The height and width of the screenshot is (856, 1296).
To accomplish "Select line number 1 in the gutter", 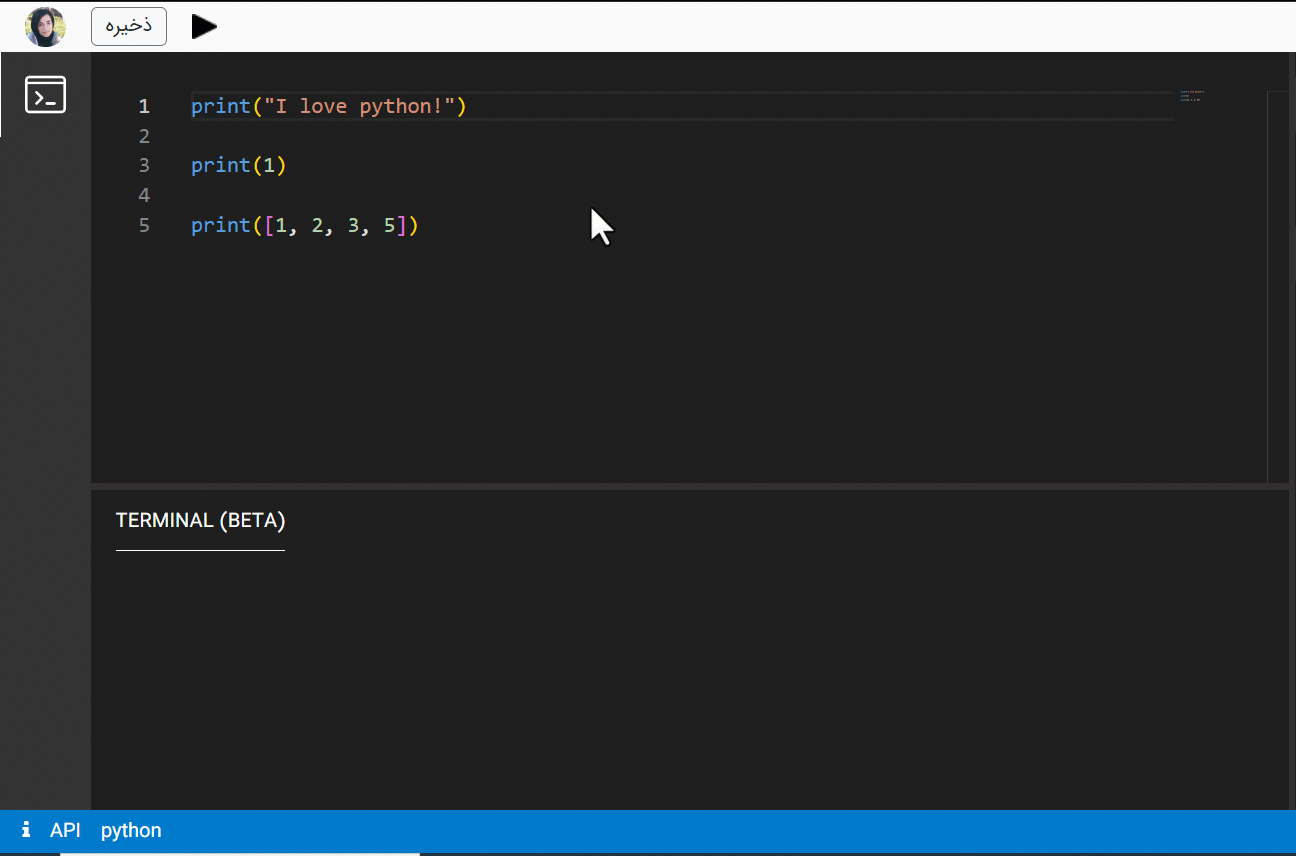I will (x=144, y=106).
